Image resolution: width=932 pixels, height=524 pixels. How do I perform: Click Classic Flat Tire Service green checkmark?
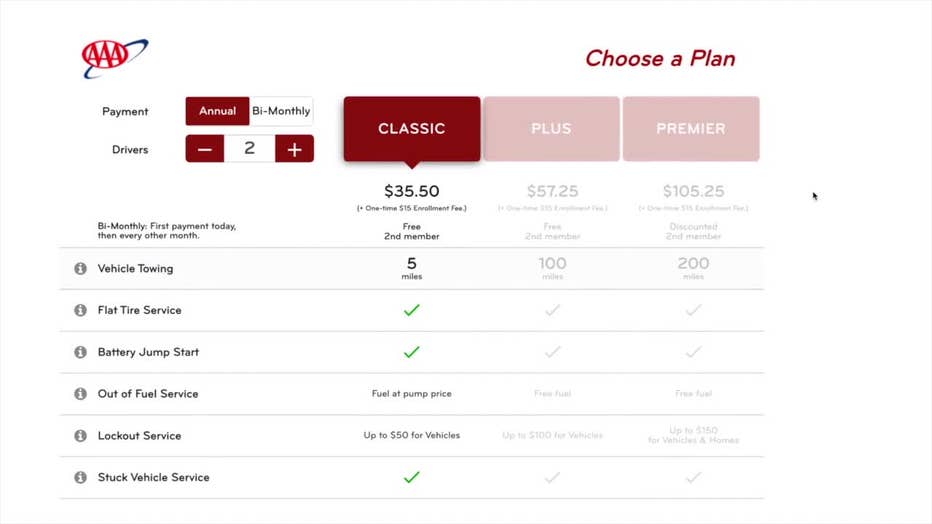[x=411, y=310]
